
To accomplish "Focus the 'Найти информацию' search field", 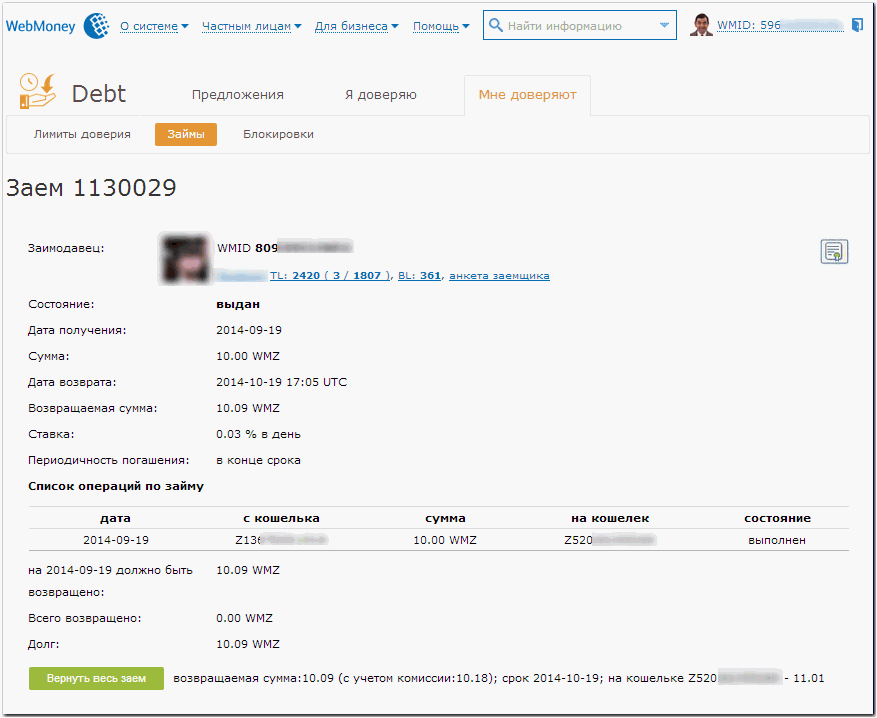I will [579, 25].
